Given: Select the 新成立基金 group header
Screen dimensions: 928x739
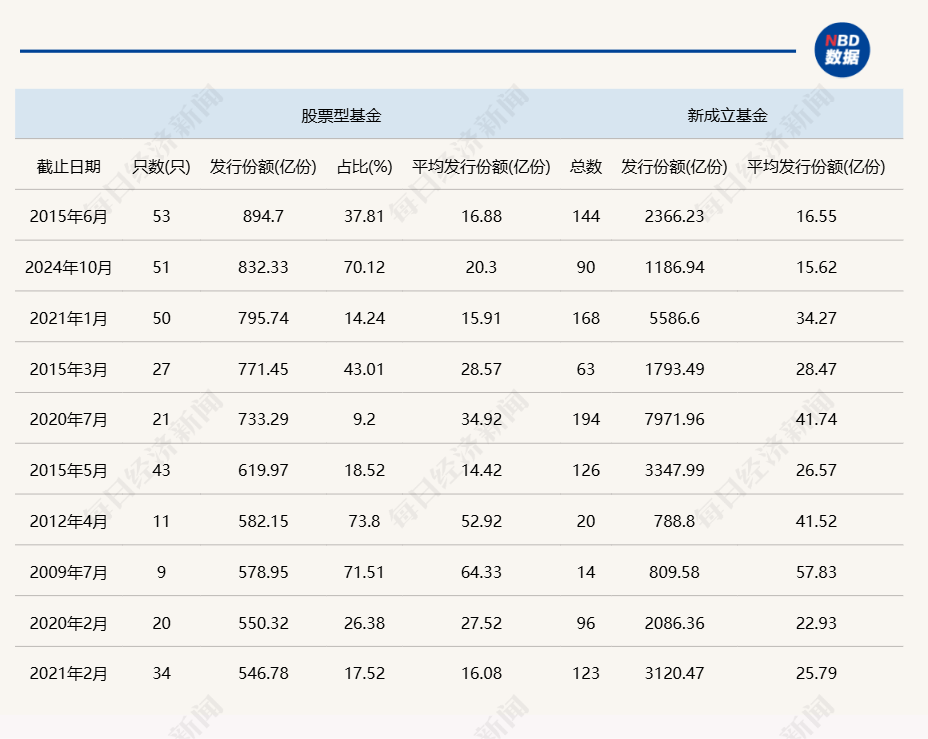Looking at the screenshot, I should point(727,115).
